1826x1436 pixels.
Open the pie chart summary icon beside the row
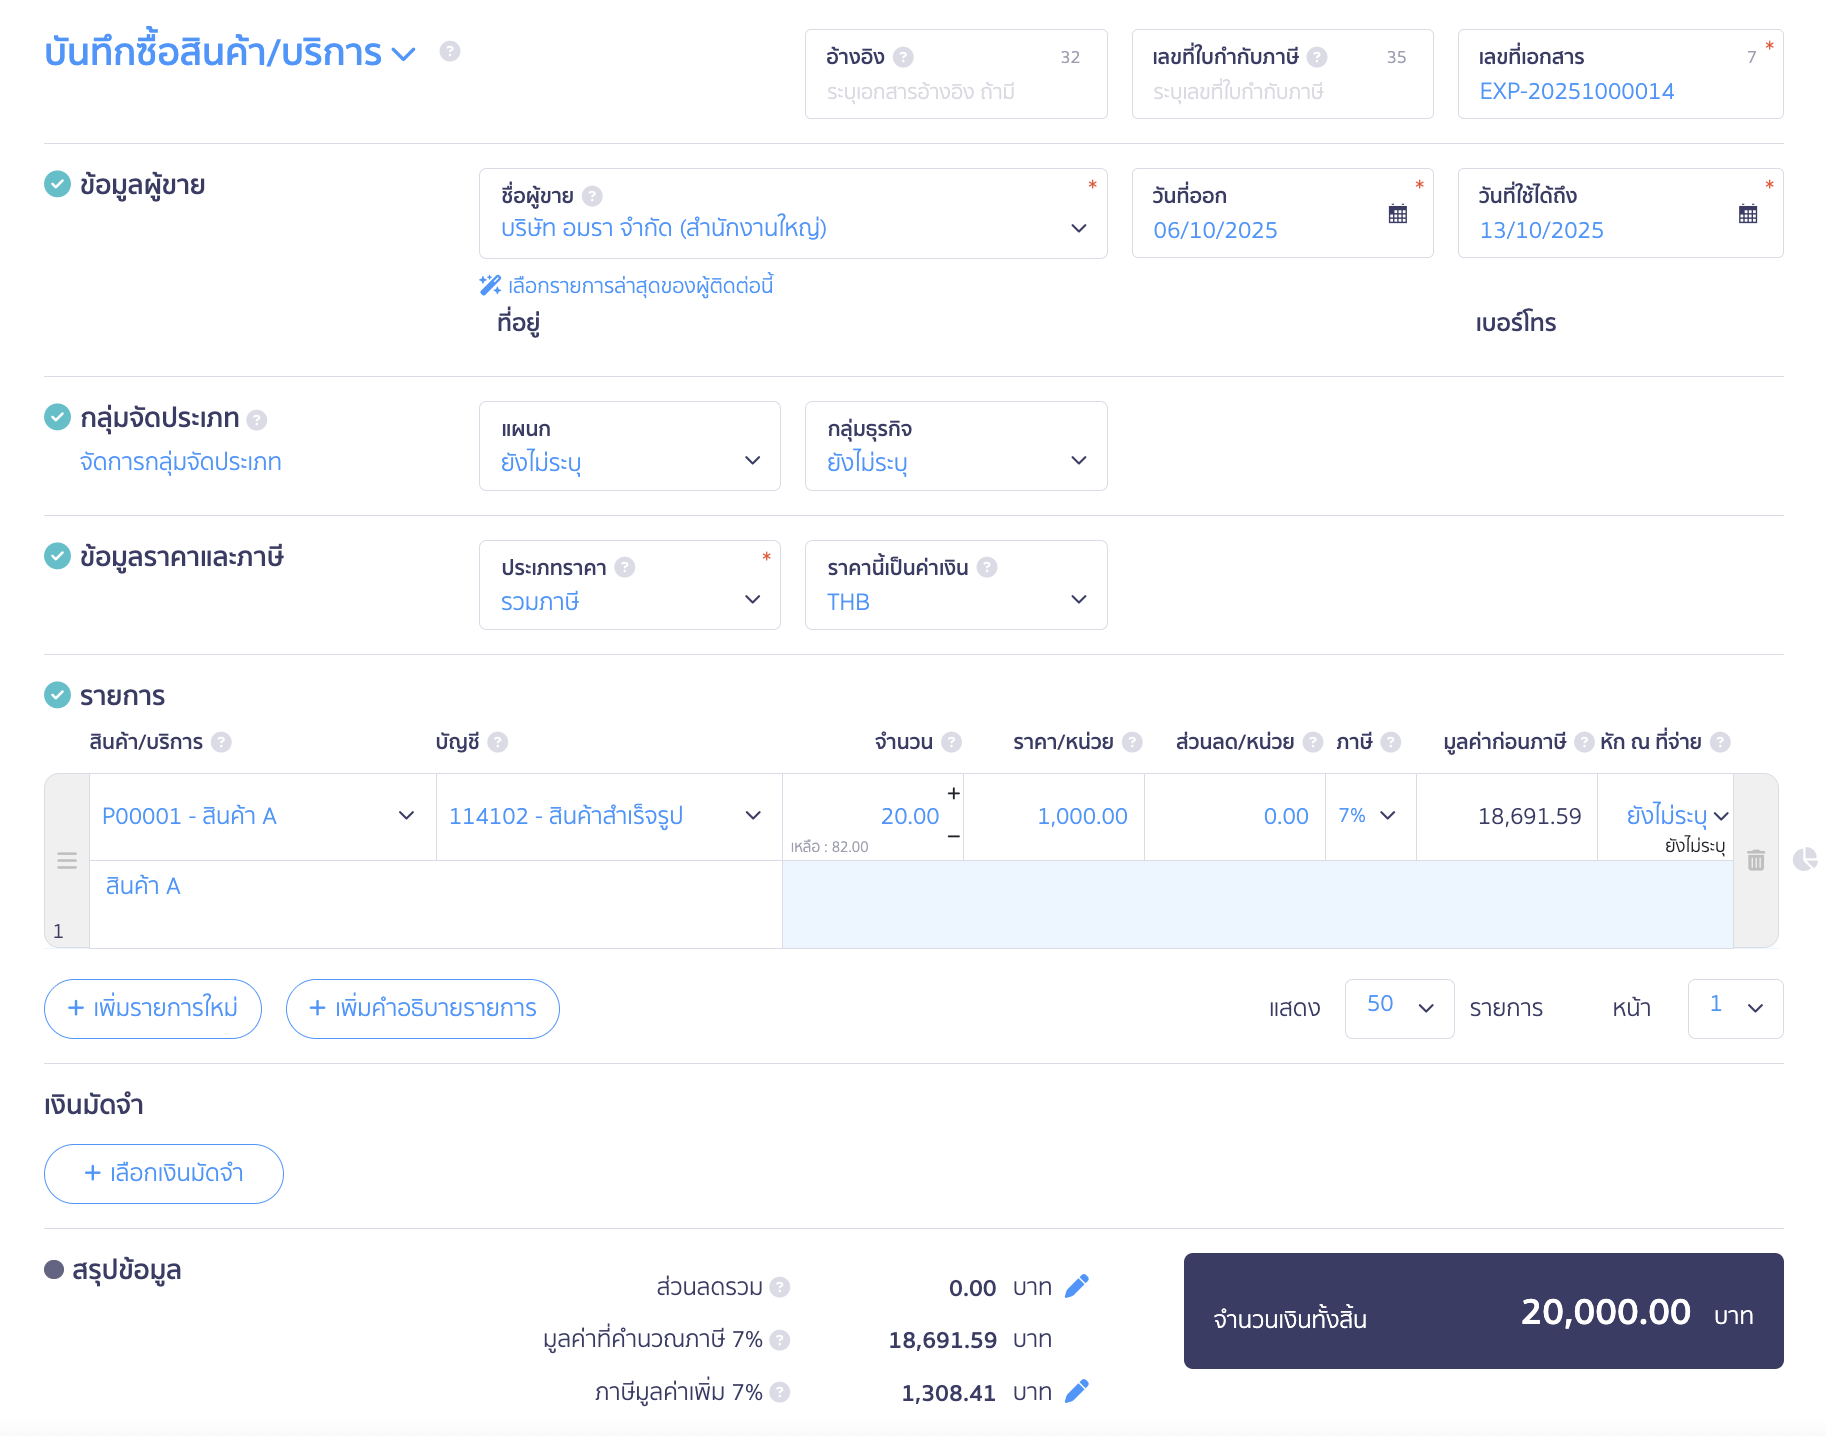pos(1807,858)
